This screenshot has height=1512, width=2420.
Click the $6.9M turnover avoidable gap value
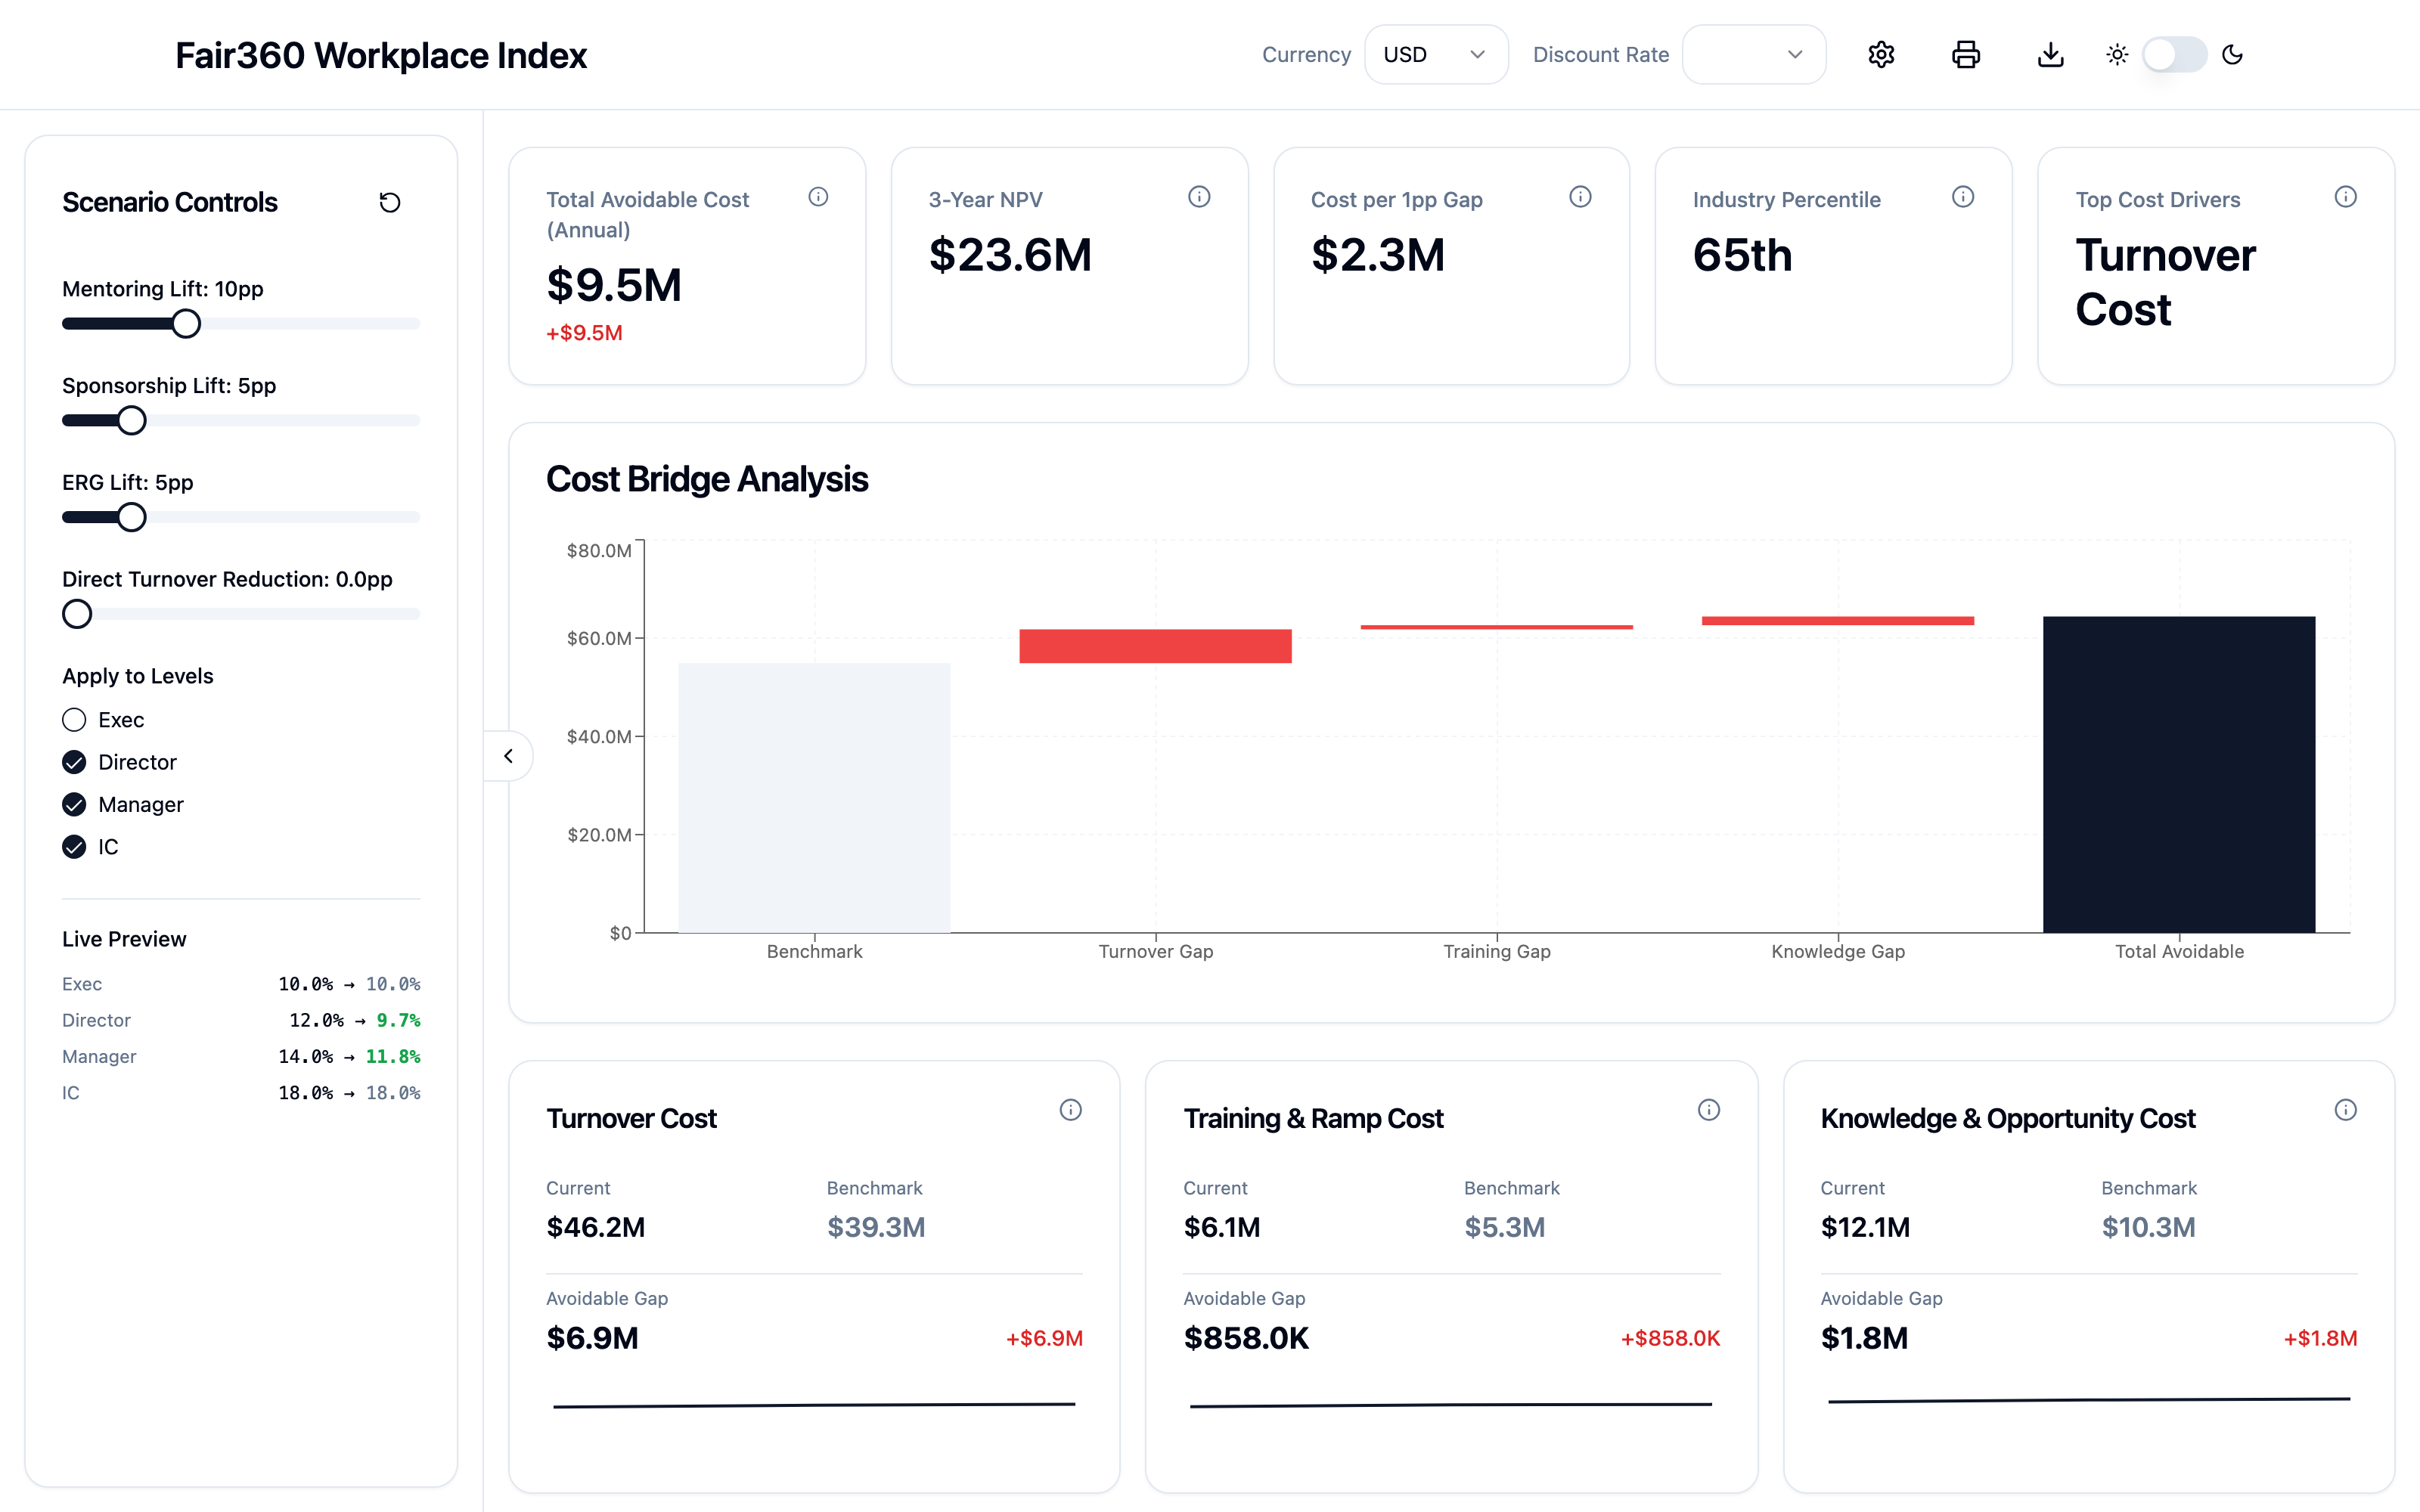point(592,1338)
